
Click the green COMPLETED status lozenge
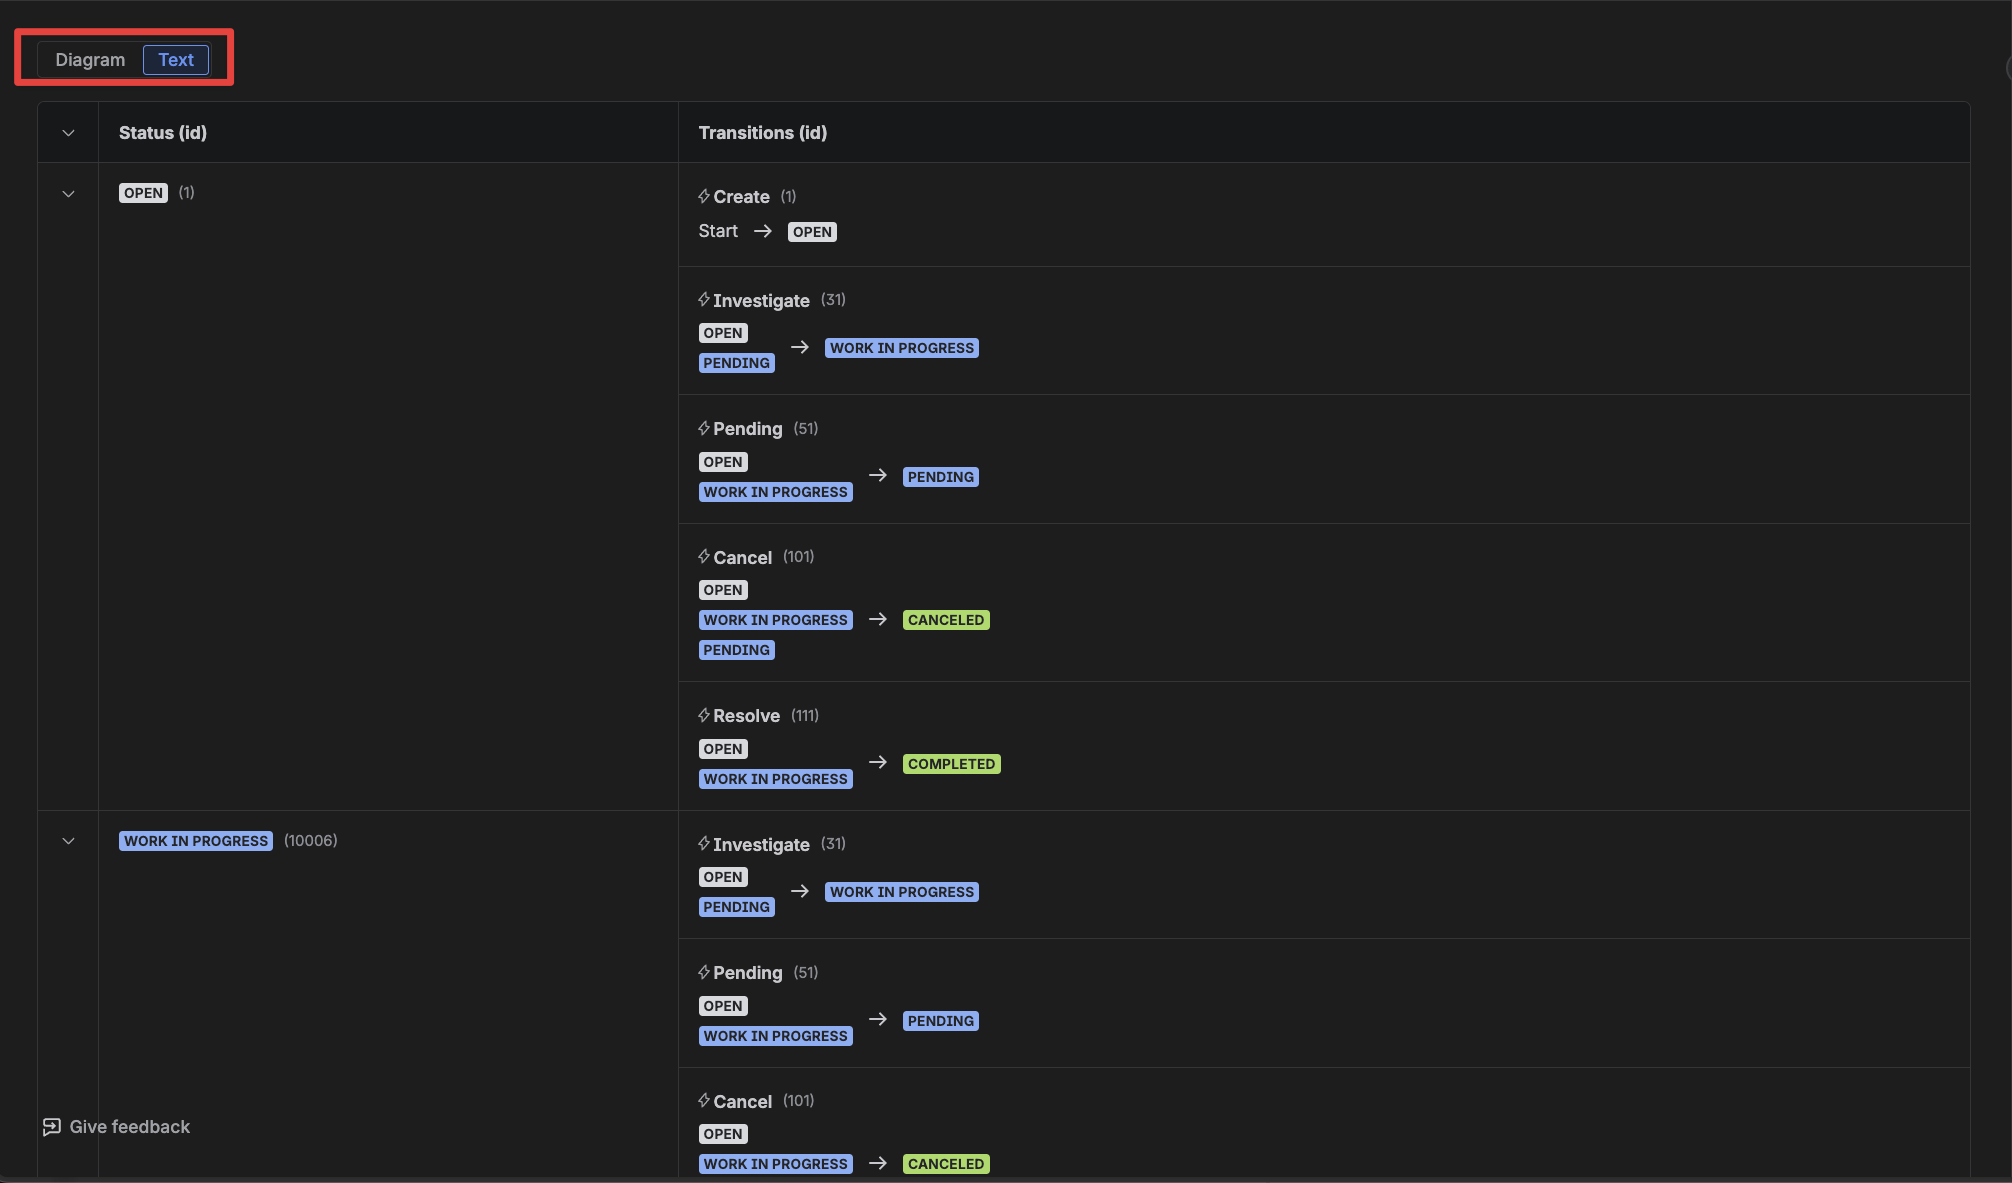pos(951,764)
